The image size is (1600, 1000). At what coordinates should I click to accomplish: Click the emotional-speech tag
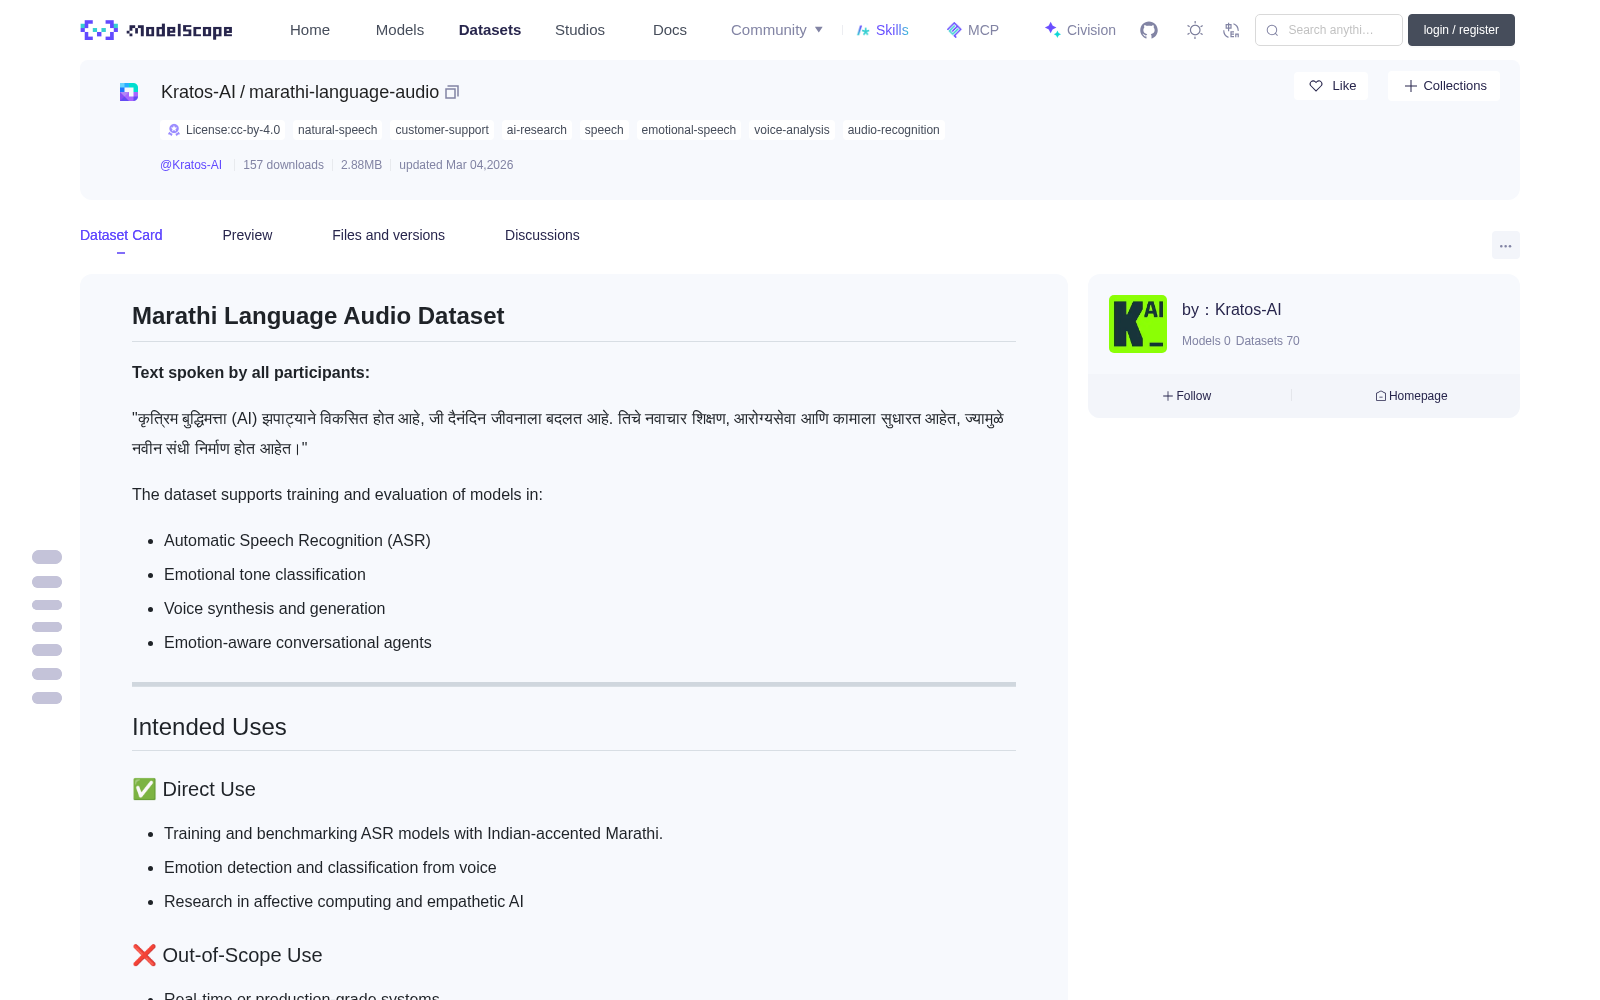click(x=689, y=130)
